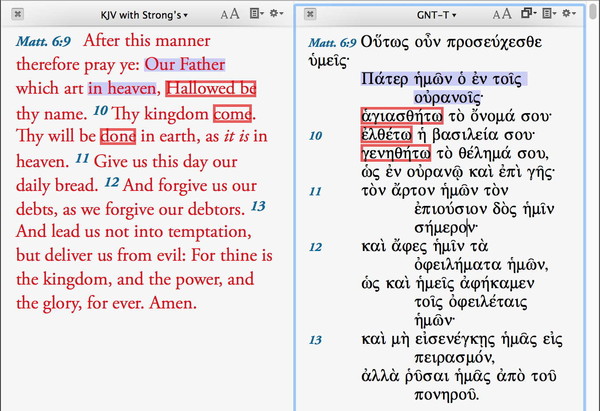Close the GNT-T pane
Image resolution: width=600 pixels, height=411 pixels.
pos(310,15)
